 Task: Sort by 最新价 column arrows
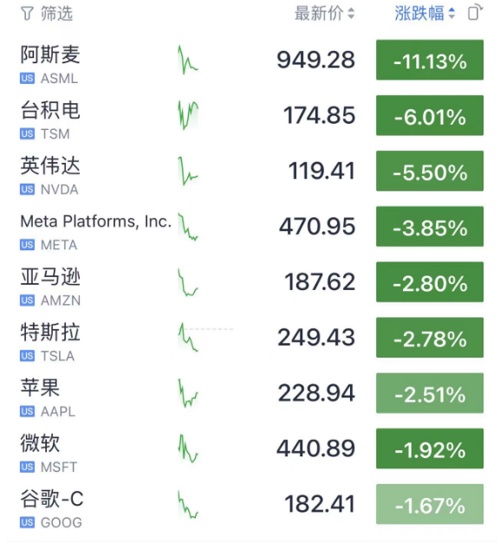click(351, 14)
